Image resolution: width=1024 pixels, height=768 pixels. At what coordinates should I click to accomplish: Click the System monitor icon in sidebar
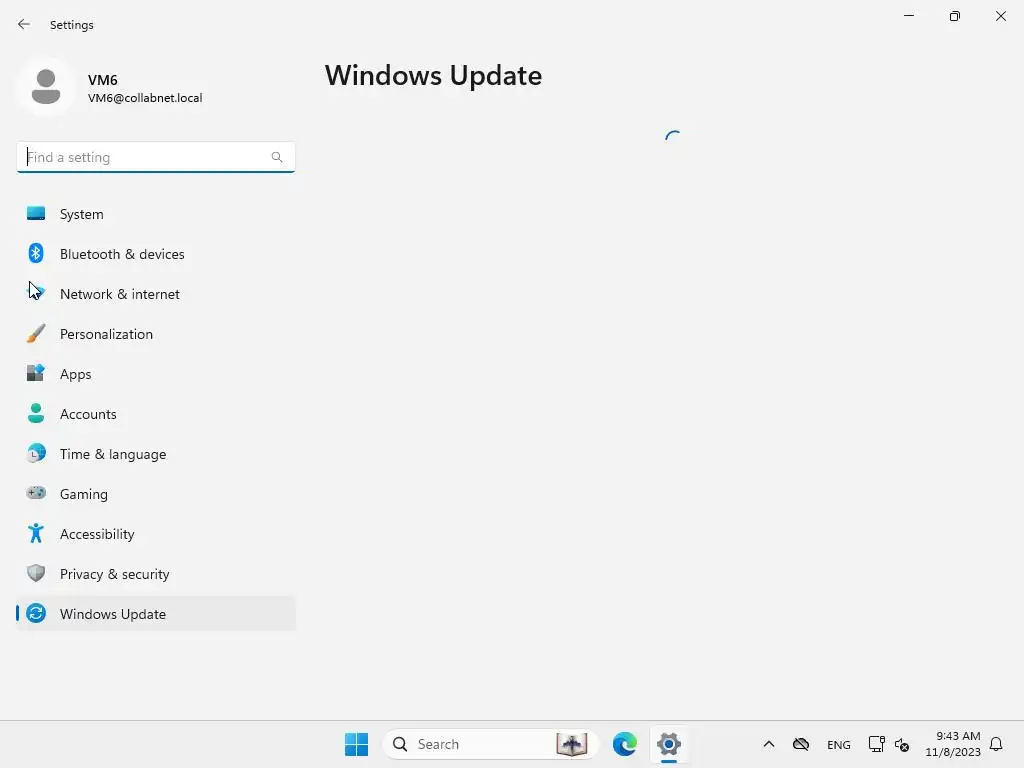(36, 214)
